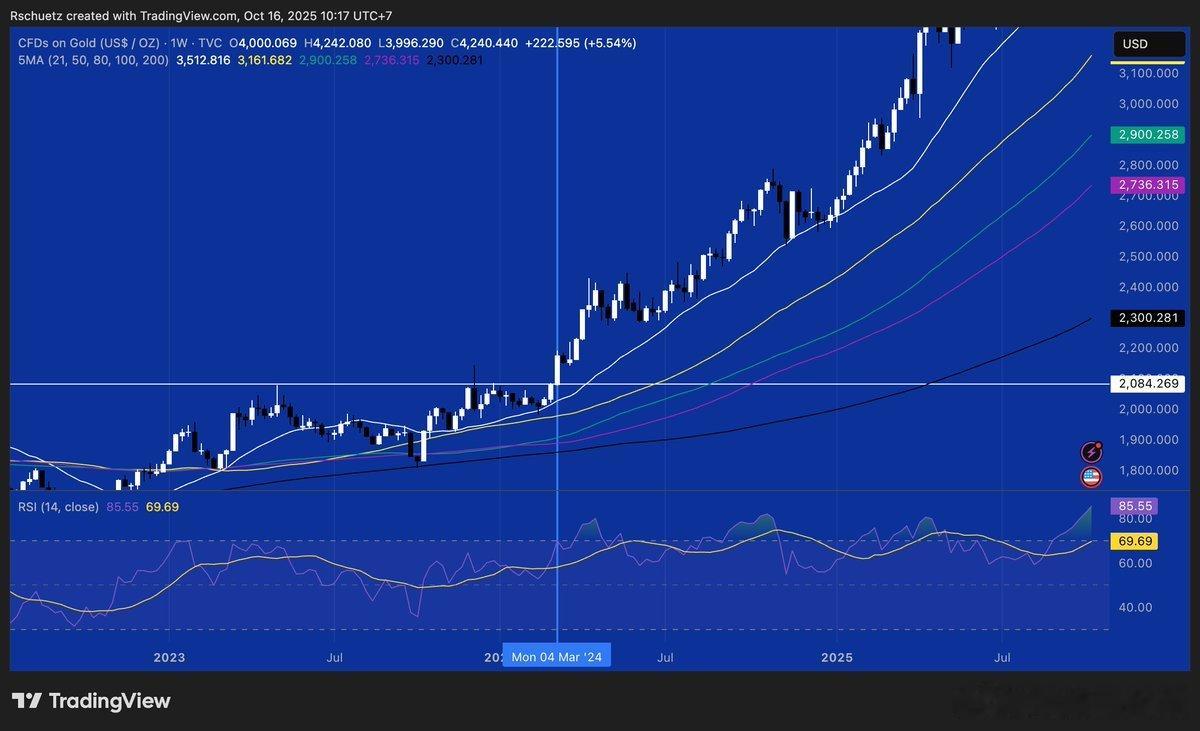Screen dimensions: 1200x731
Task: Click the Rschuetz created with TradingView.com header
Action: point(203,14)
